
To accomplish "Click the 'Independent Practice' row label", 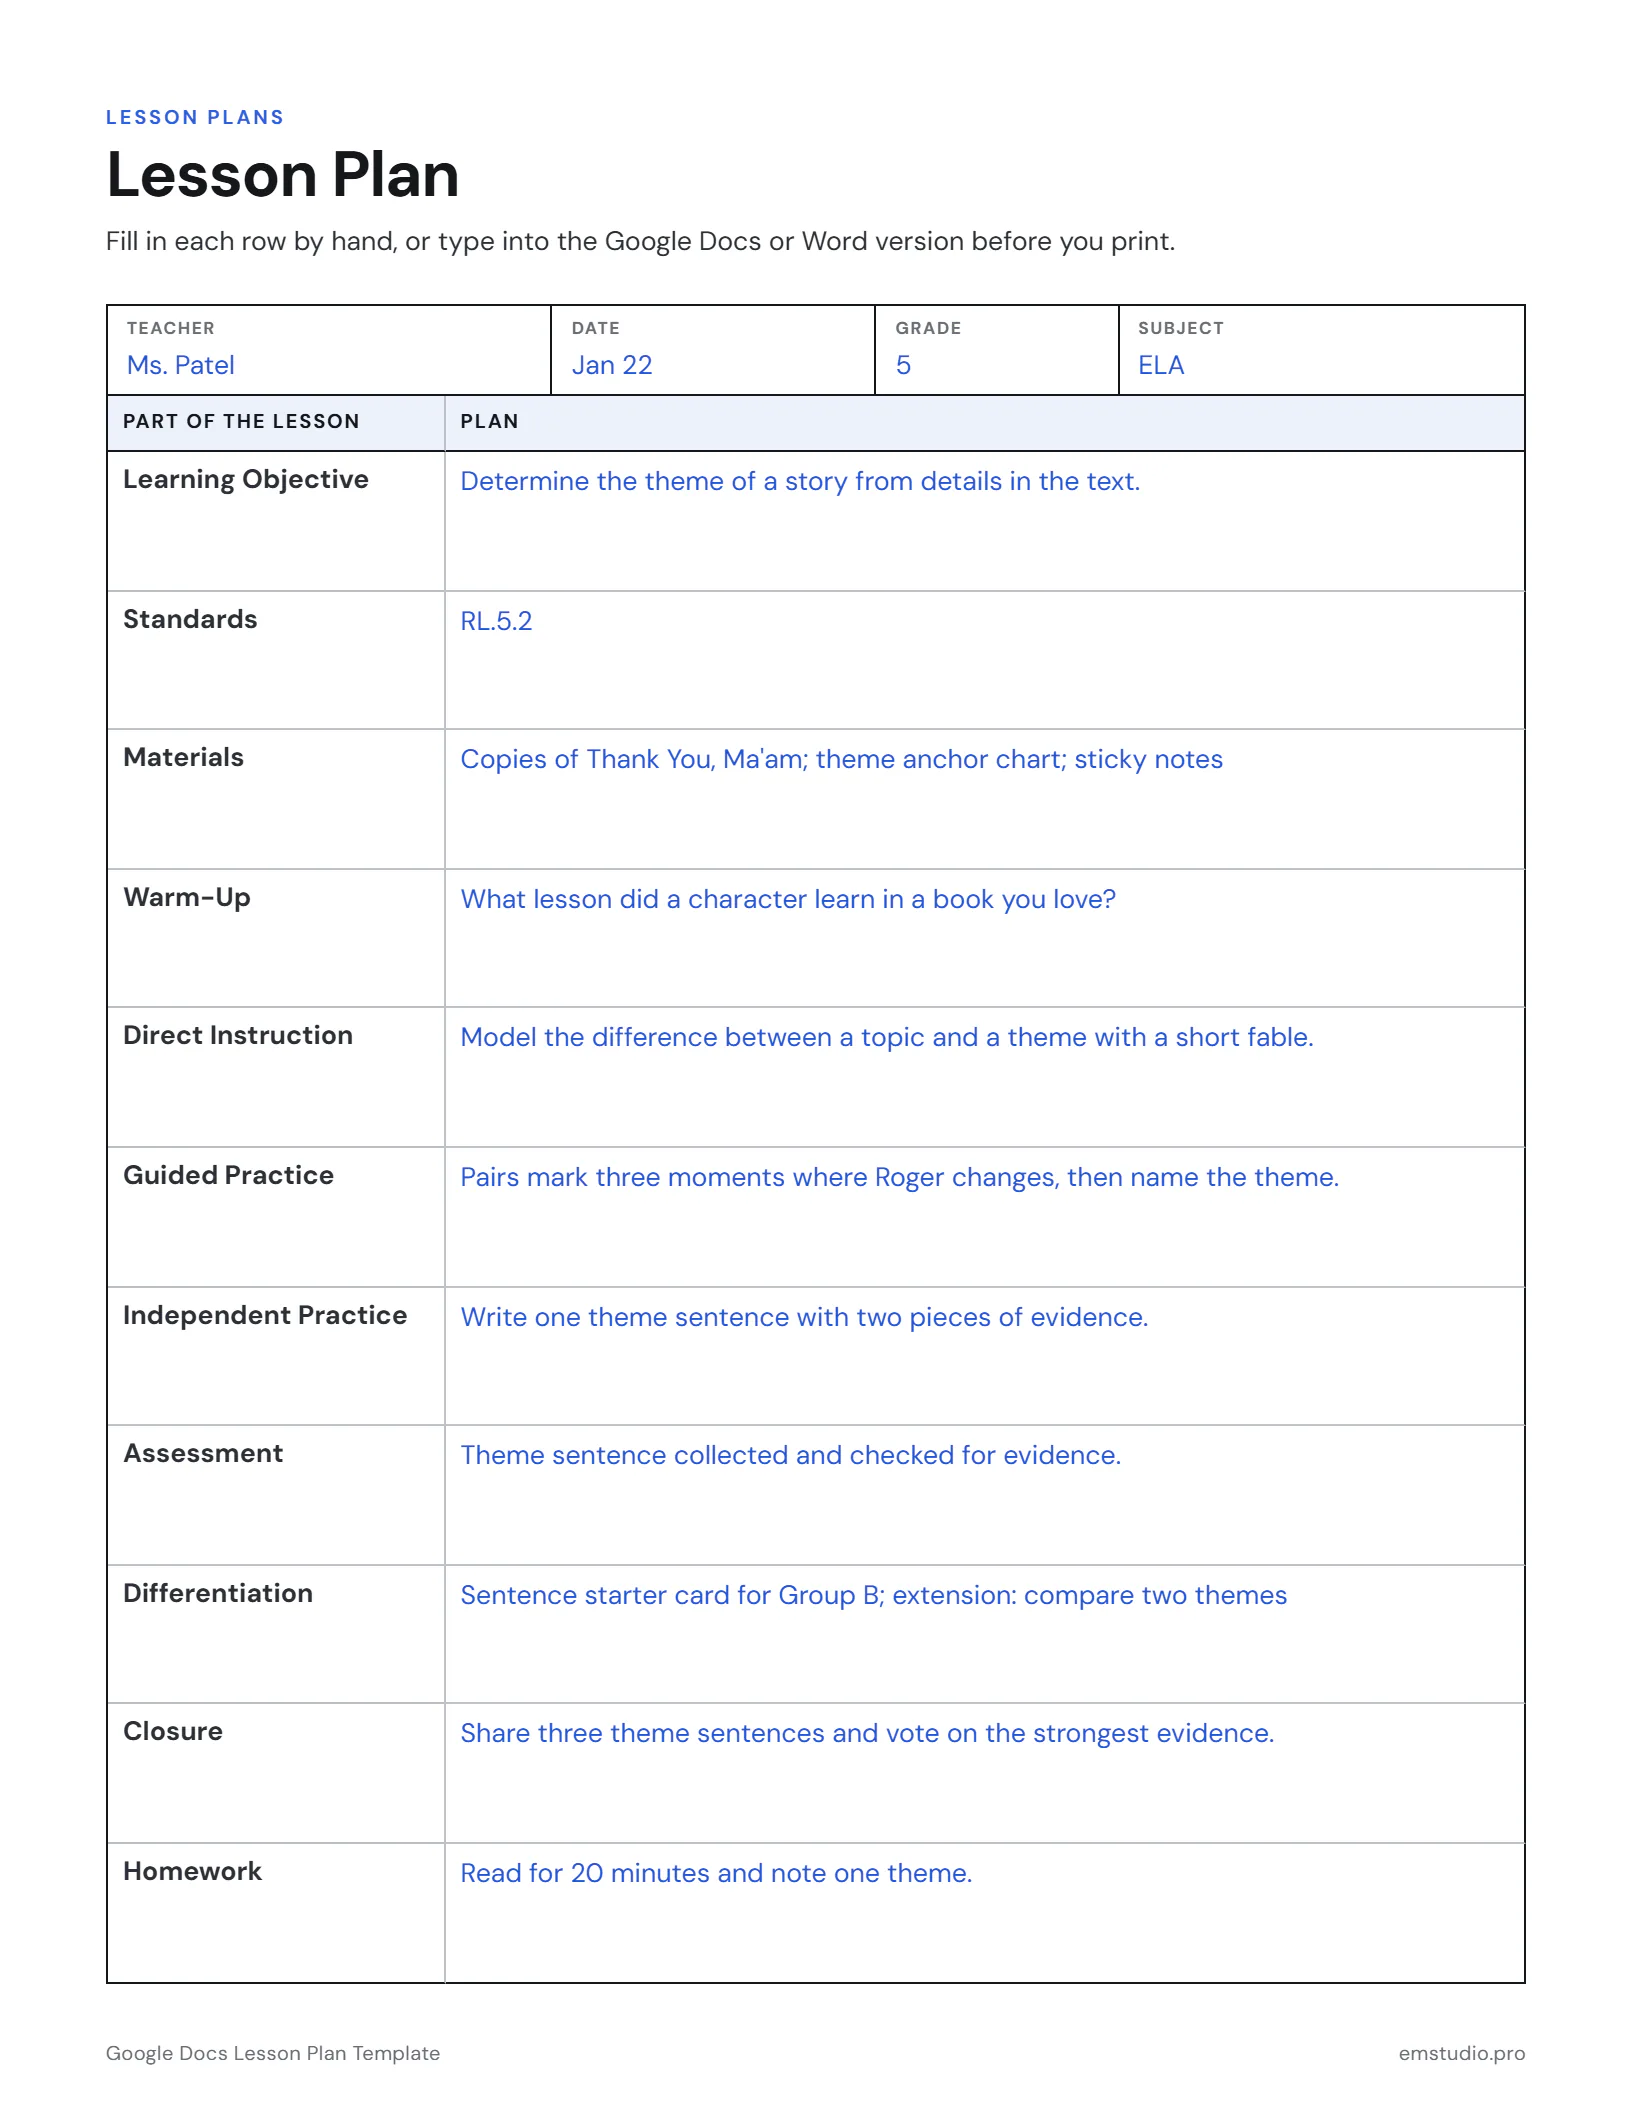I will [265, 1315].
